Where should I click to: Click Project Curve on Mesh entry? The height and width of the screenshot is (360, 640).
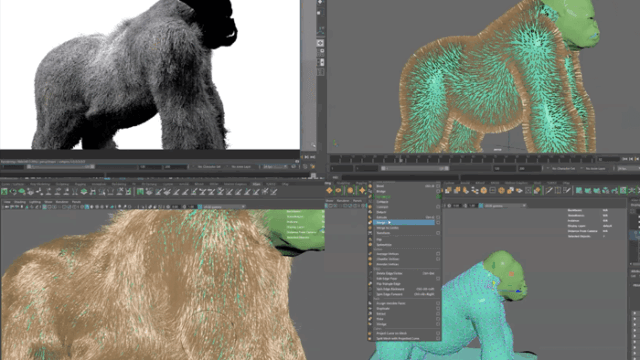391,333
